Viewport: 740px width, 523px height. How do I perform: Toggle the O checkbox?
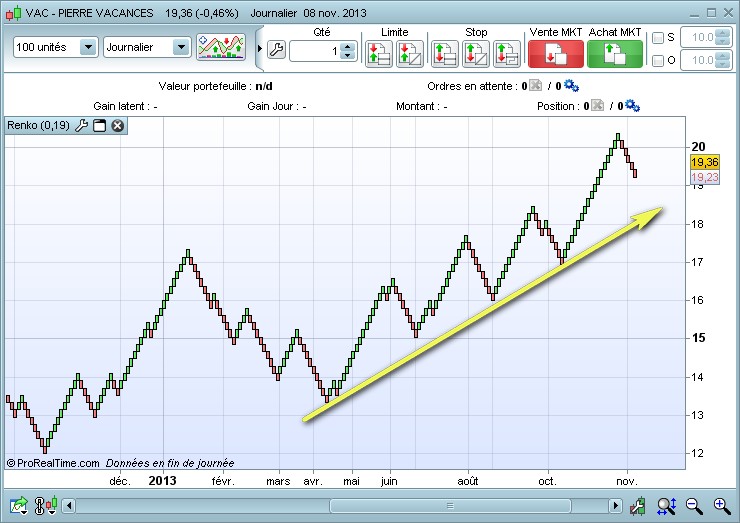(658, 60)
